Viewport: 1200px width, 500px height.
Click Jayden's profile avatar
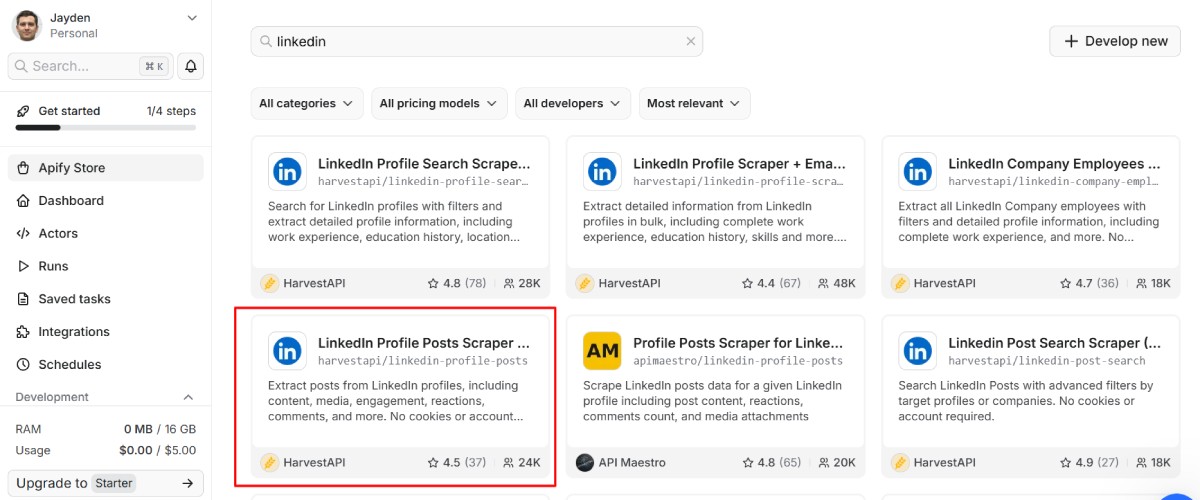point(27,25)
